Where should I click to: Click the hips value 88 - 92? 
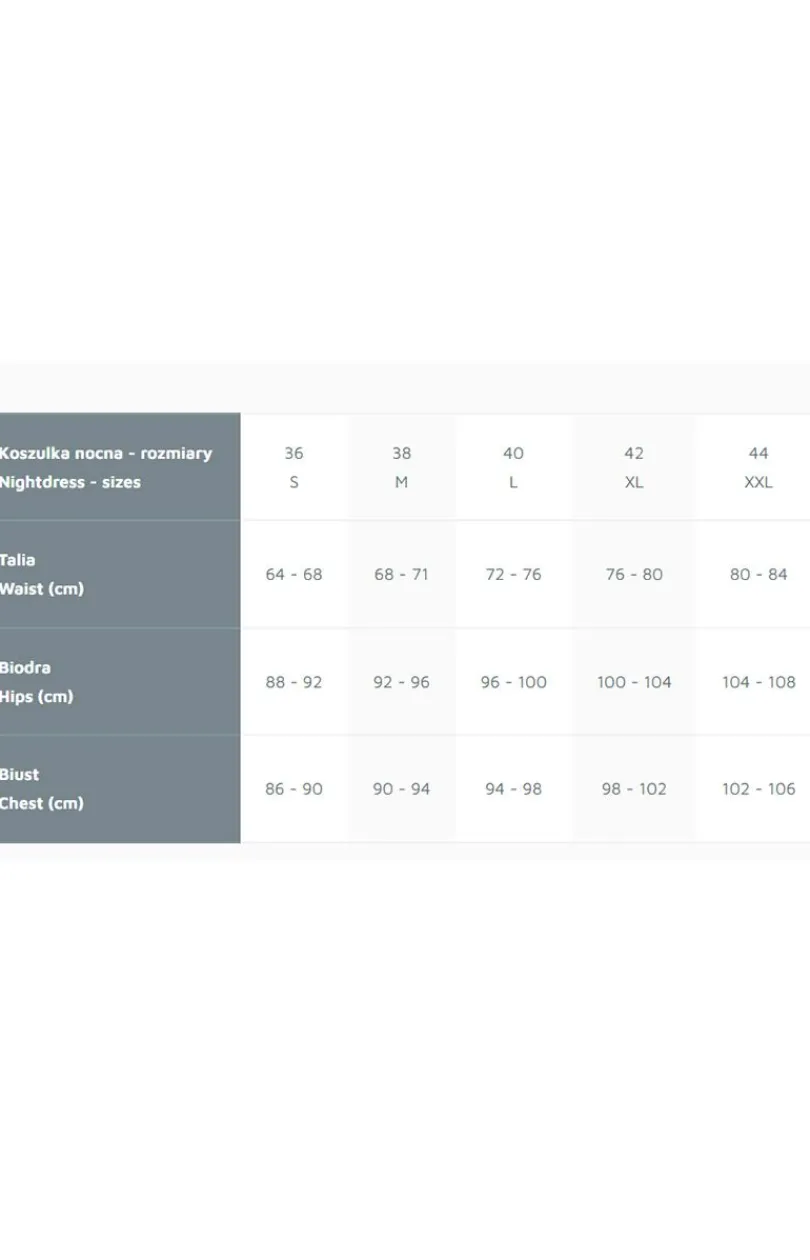(294, 682)
